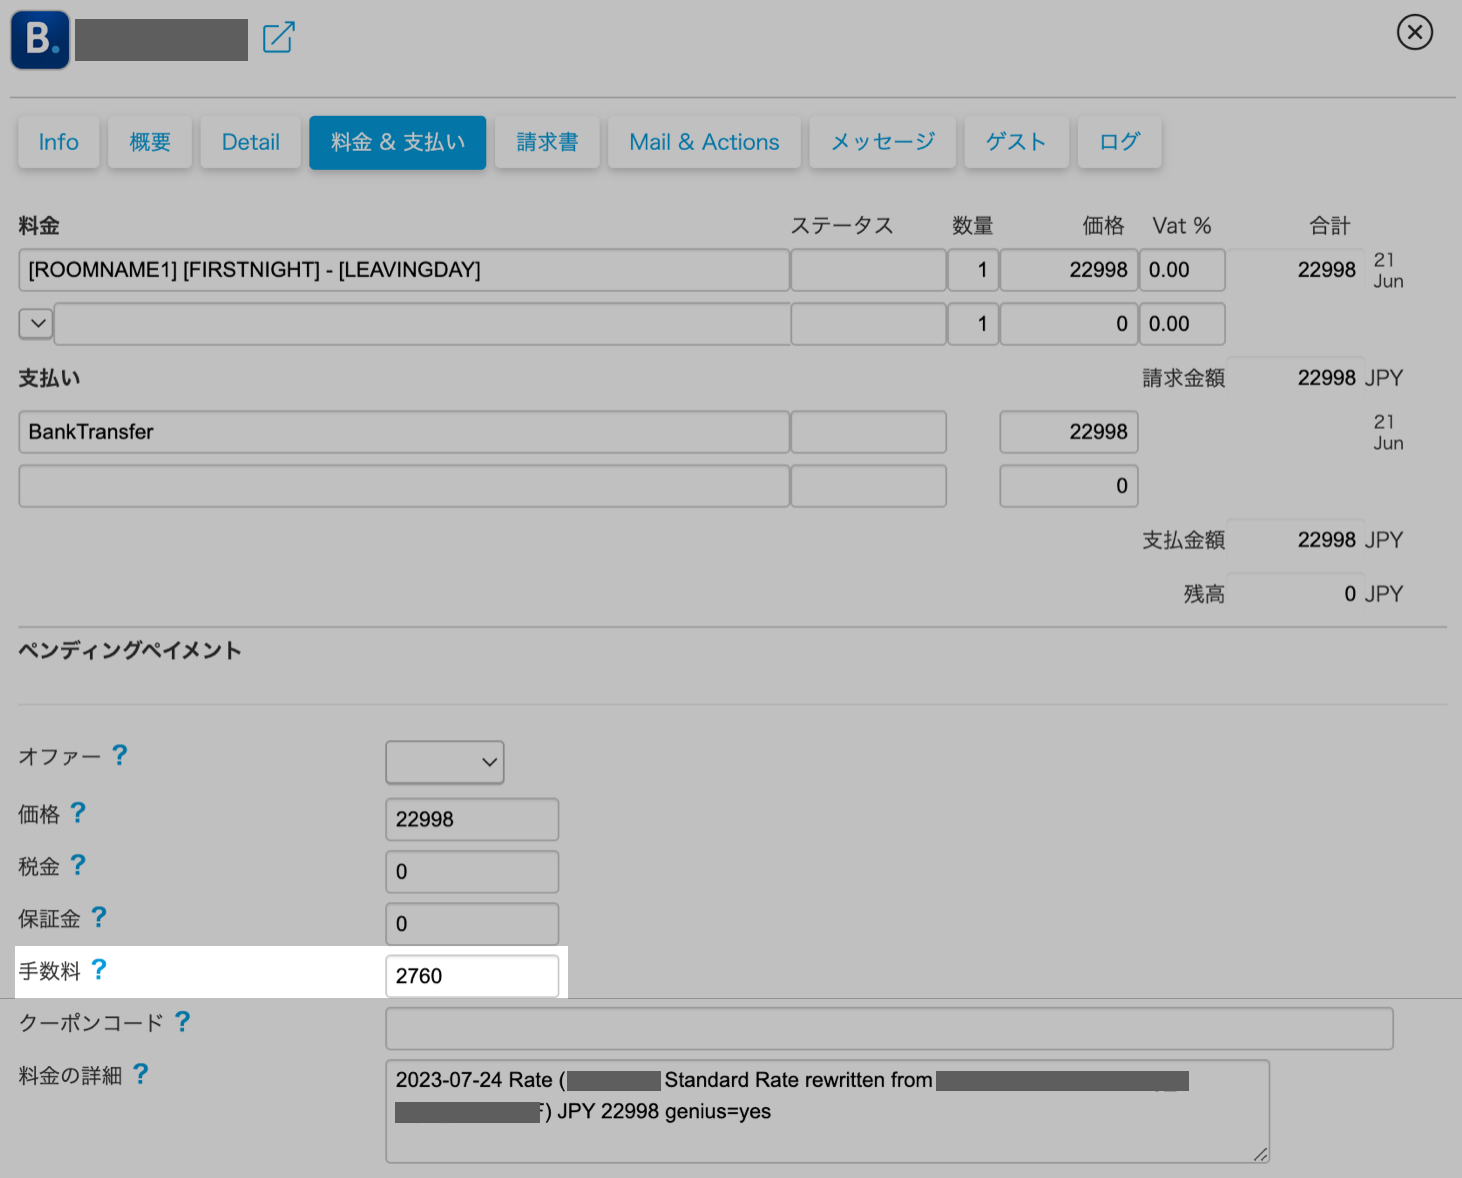
Task: Expand the オファー dropdown
Action: point(445,762)
